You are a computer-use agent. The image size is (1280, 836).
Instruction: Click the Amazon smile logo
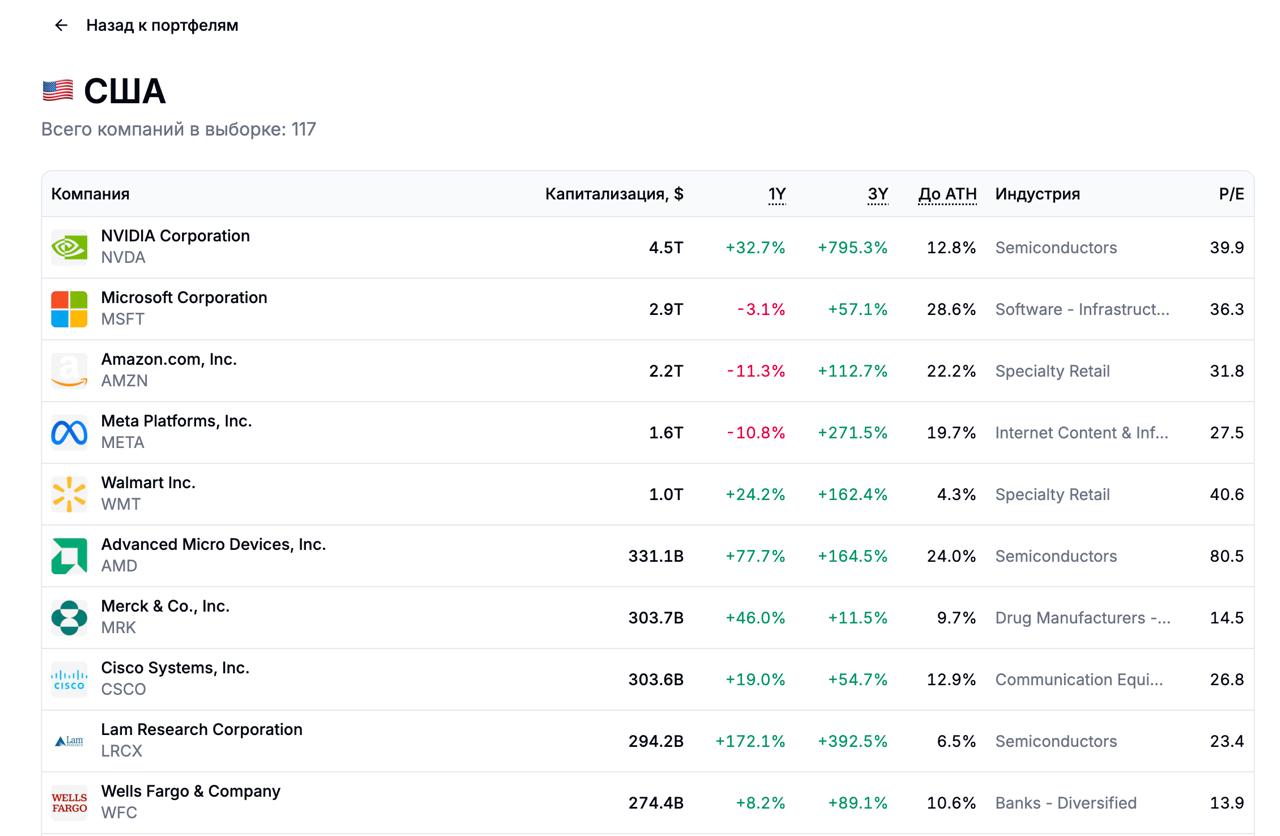(x=68, y=370)
